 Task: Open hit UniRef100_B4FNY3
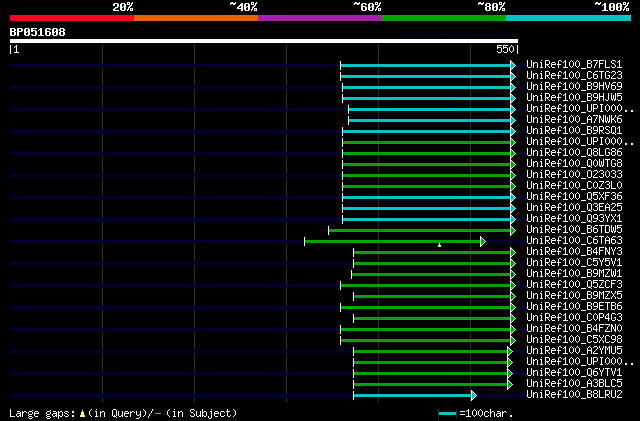coord(574,252)
